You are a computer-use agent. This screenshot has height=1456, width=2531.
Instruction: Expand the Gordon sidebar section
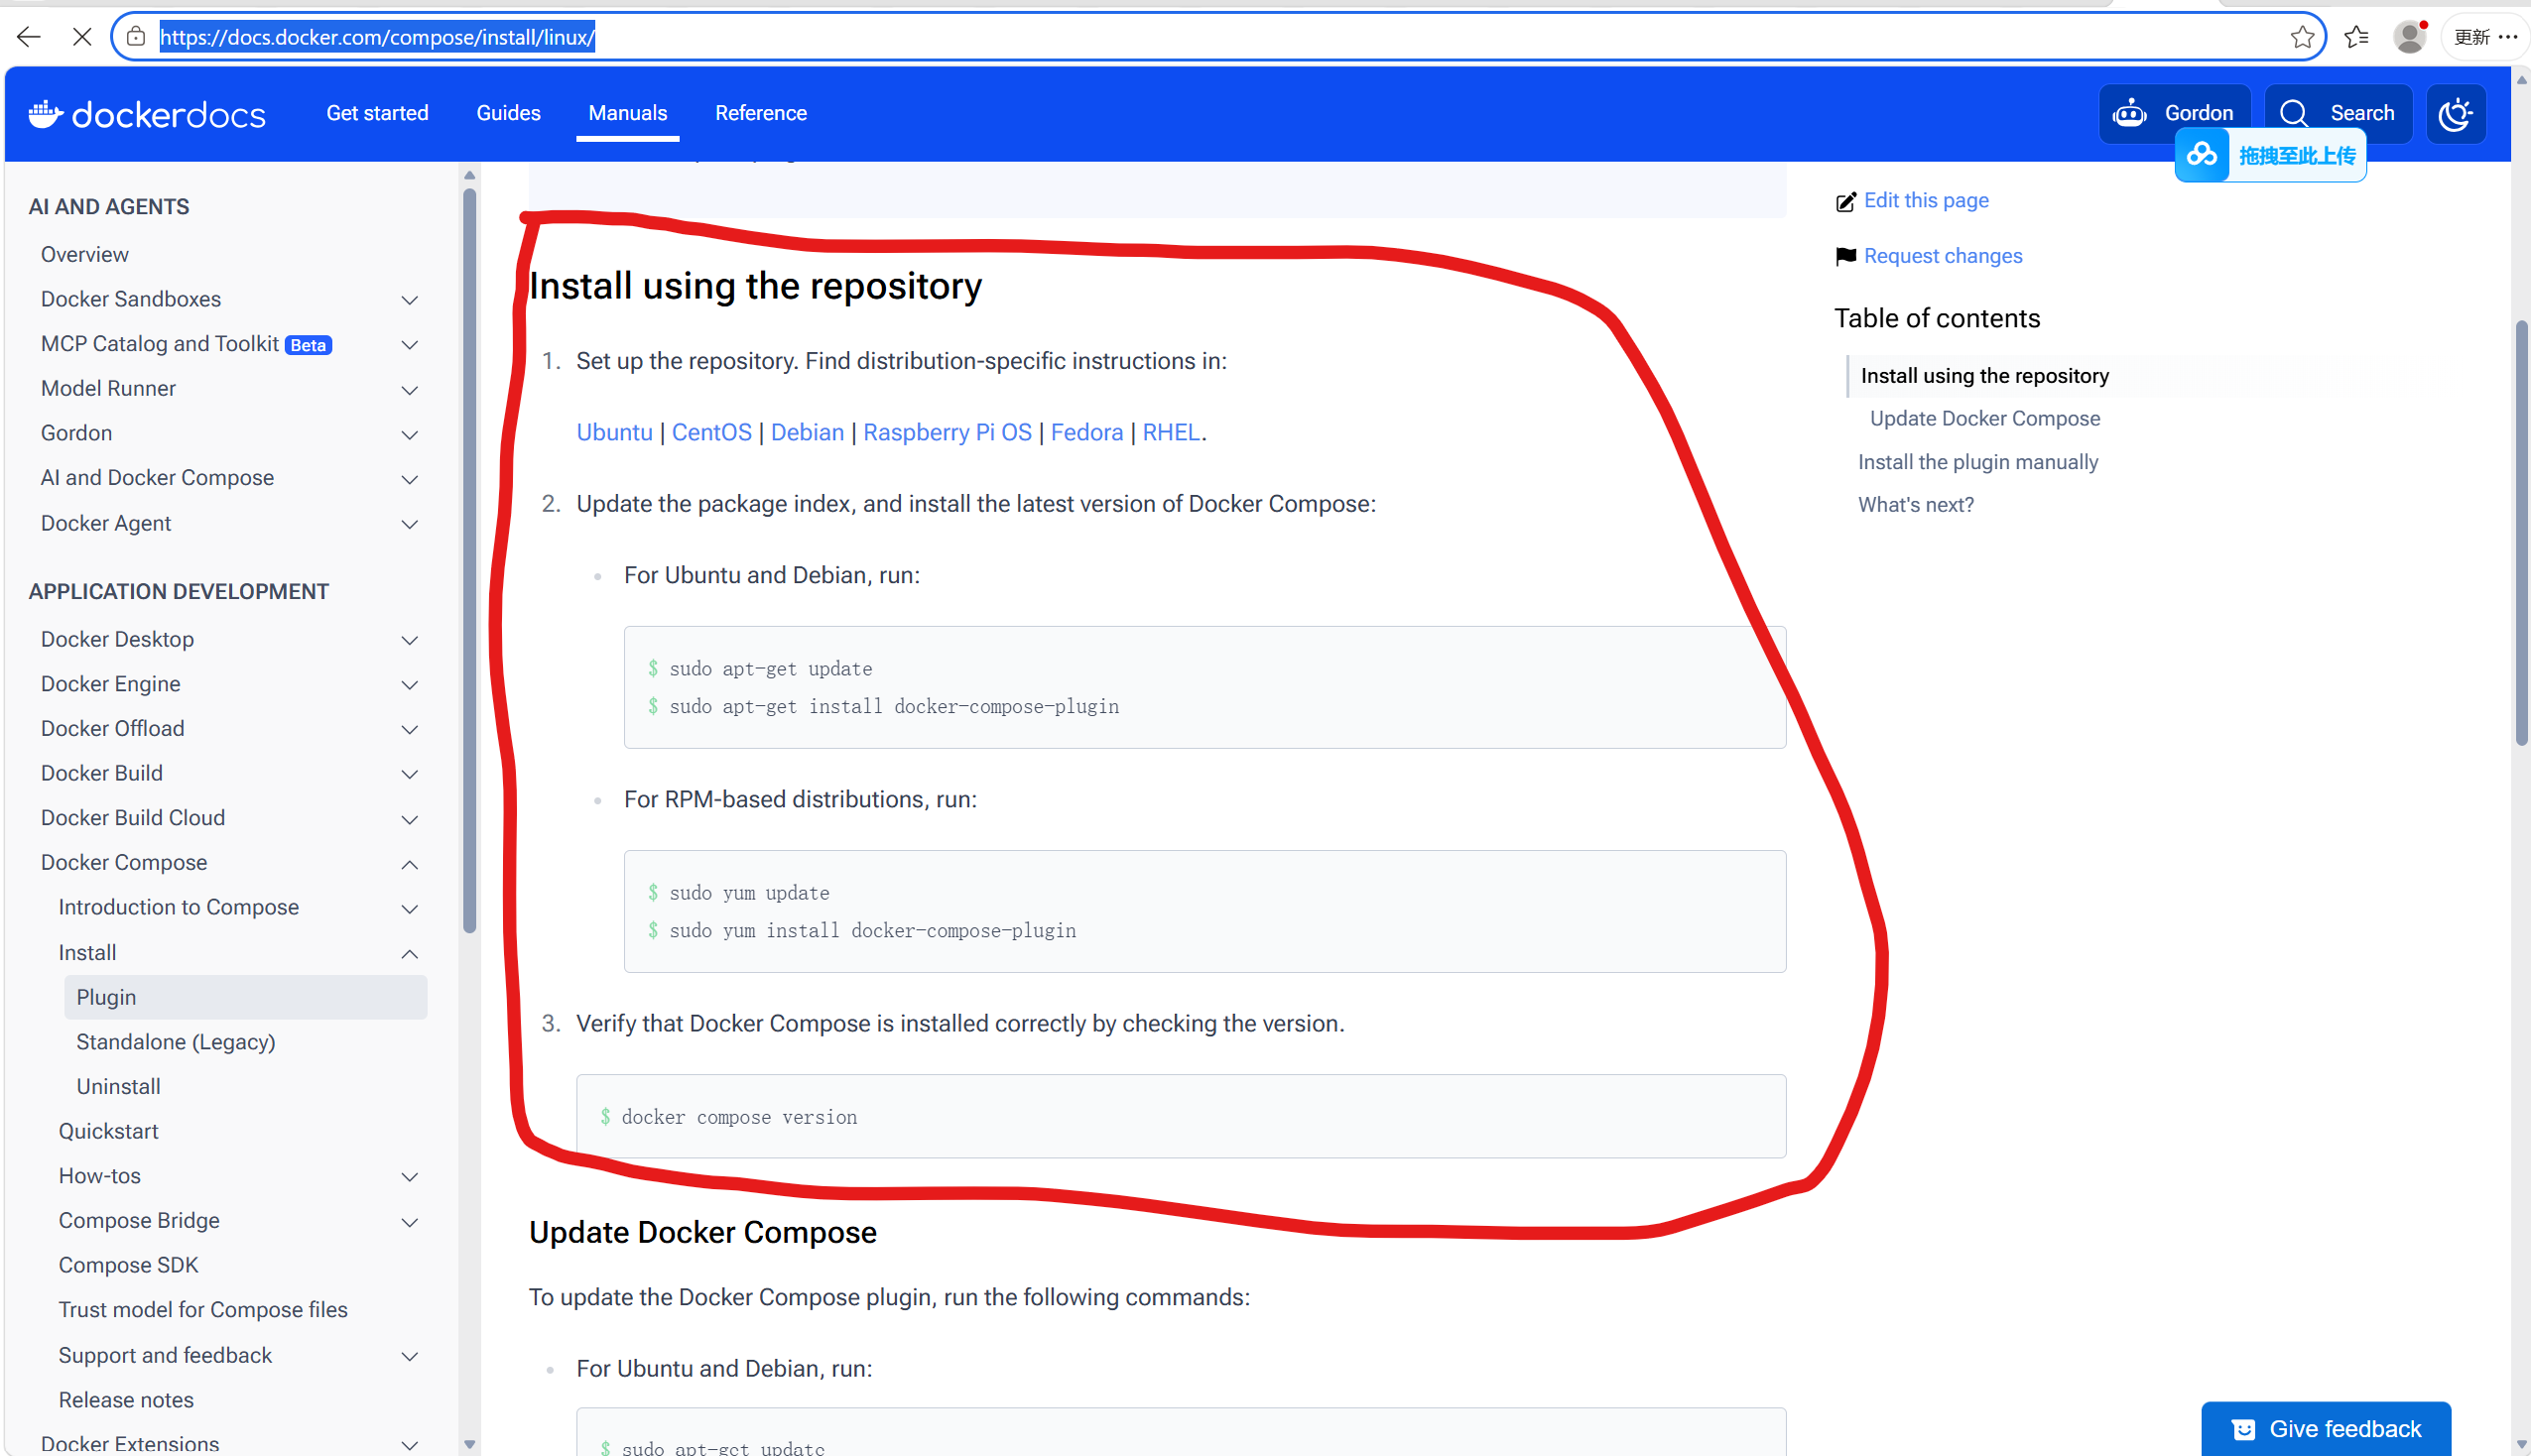coord(409,435)
